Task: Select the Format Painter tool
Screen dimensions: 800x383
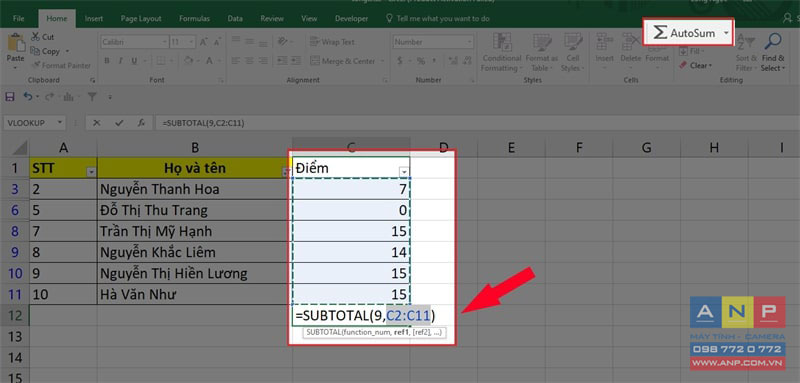Action: [60, 65]
